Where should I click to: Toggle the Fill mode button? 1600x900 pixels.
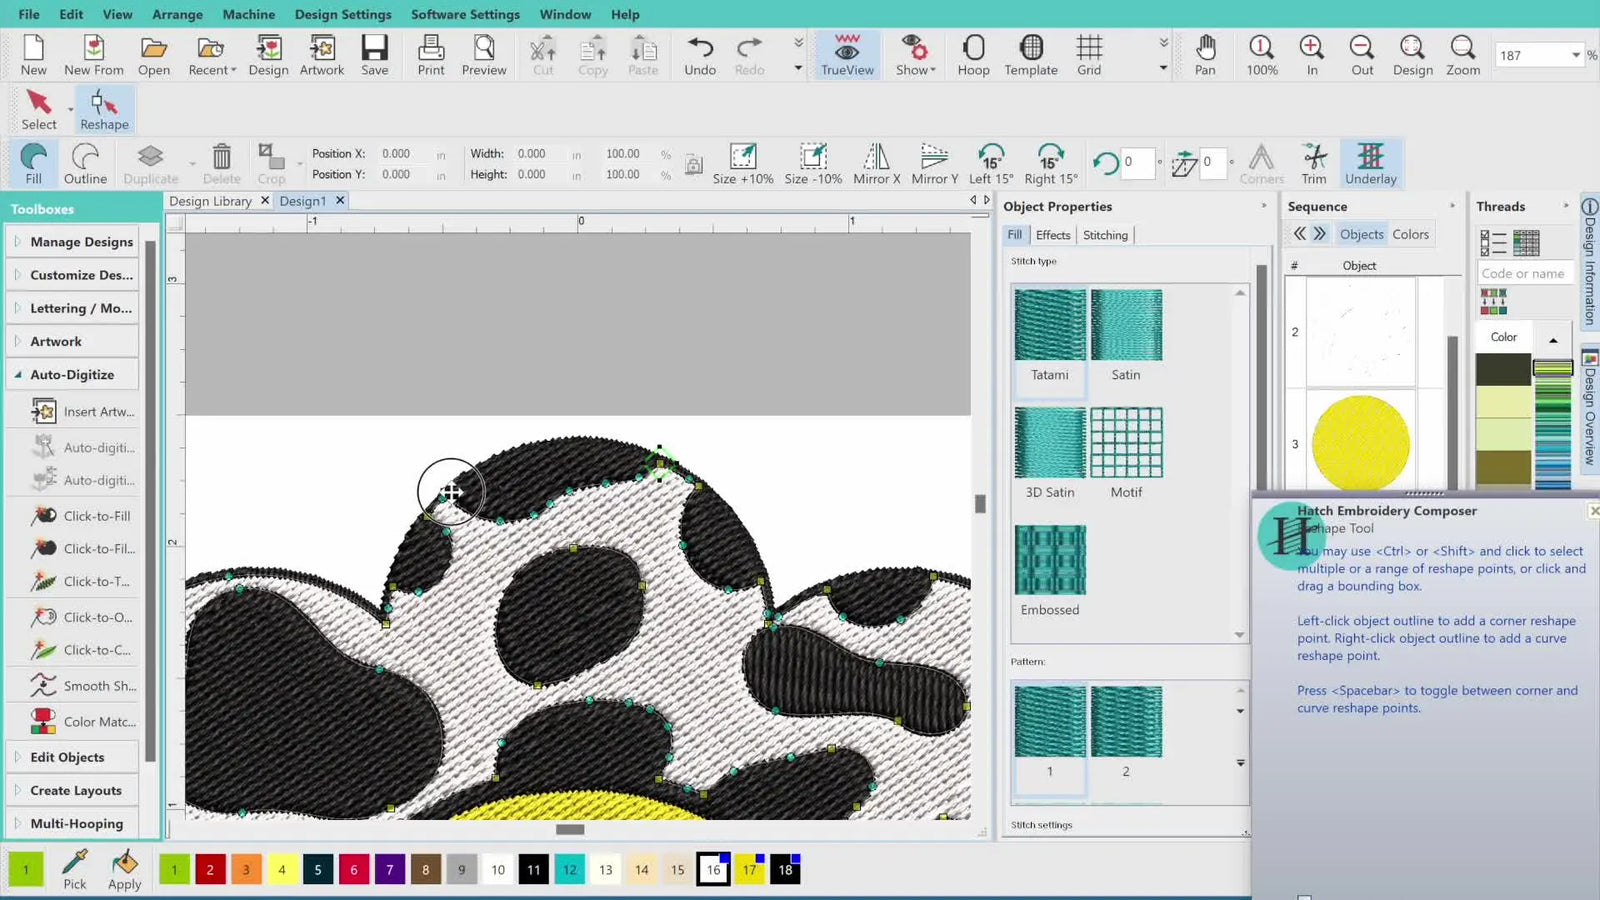[33, 163]
